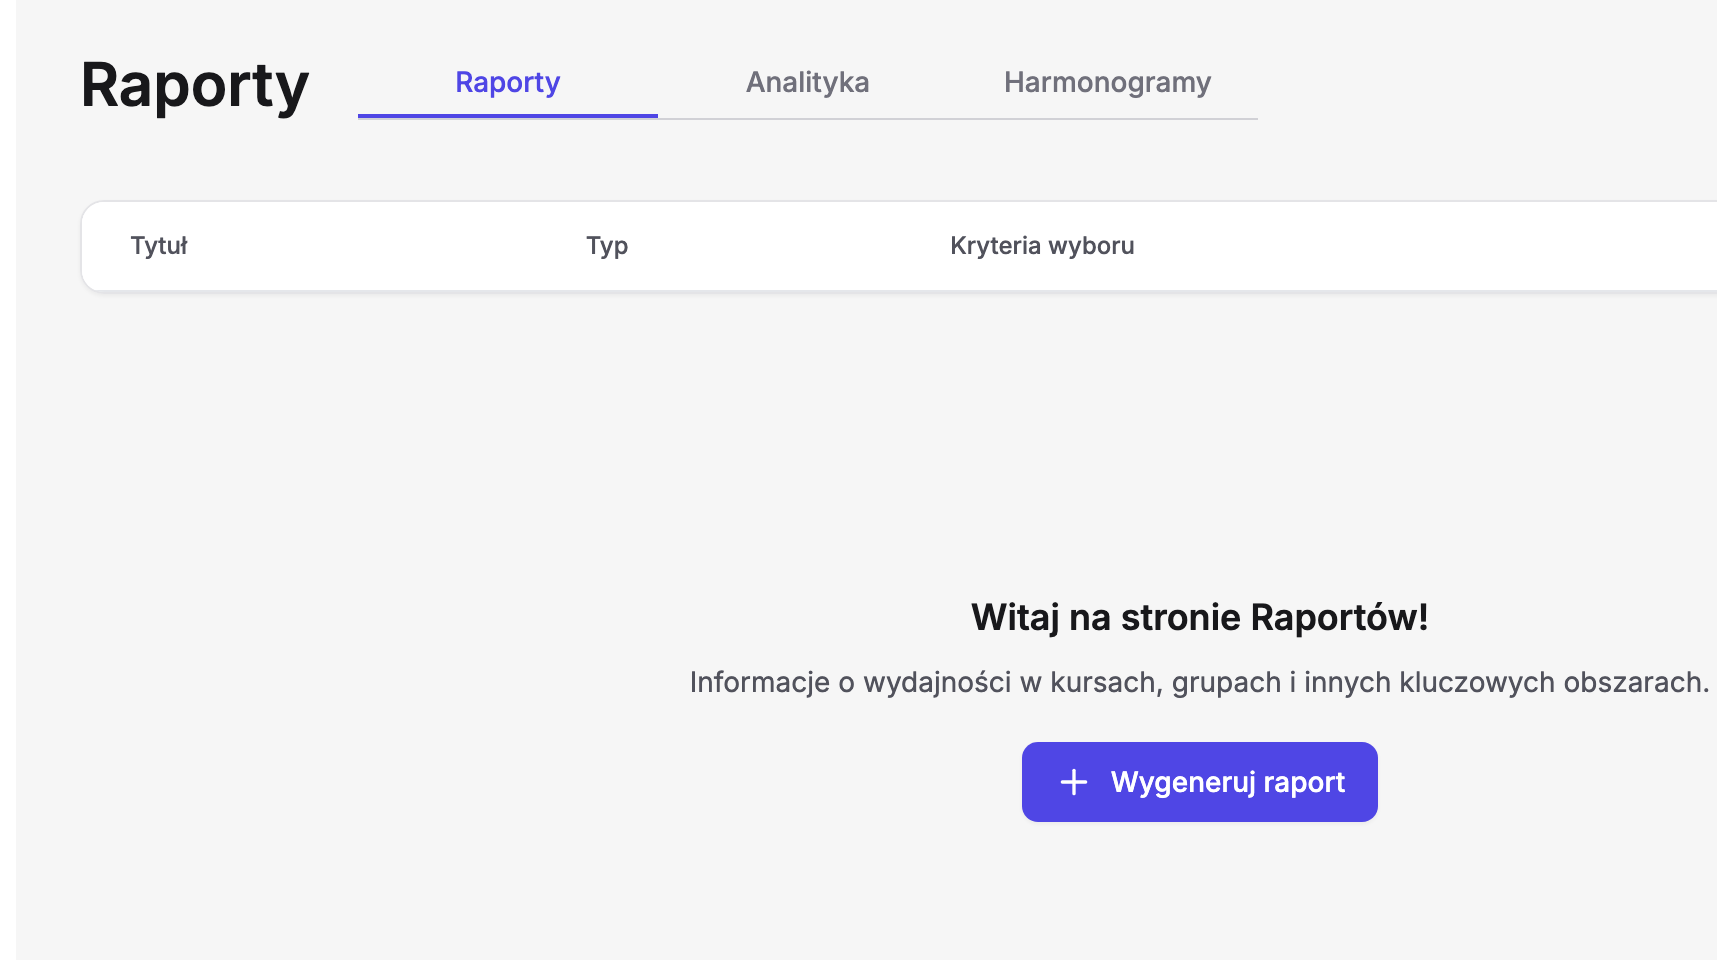The image size is (1717, 960).
Task: Open the Analityka tab
Action: [808, 82]
